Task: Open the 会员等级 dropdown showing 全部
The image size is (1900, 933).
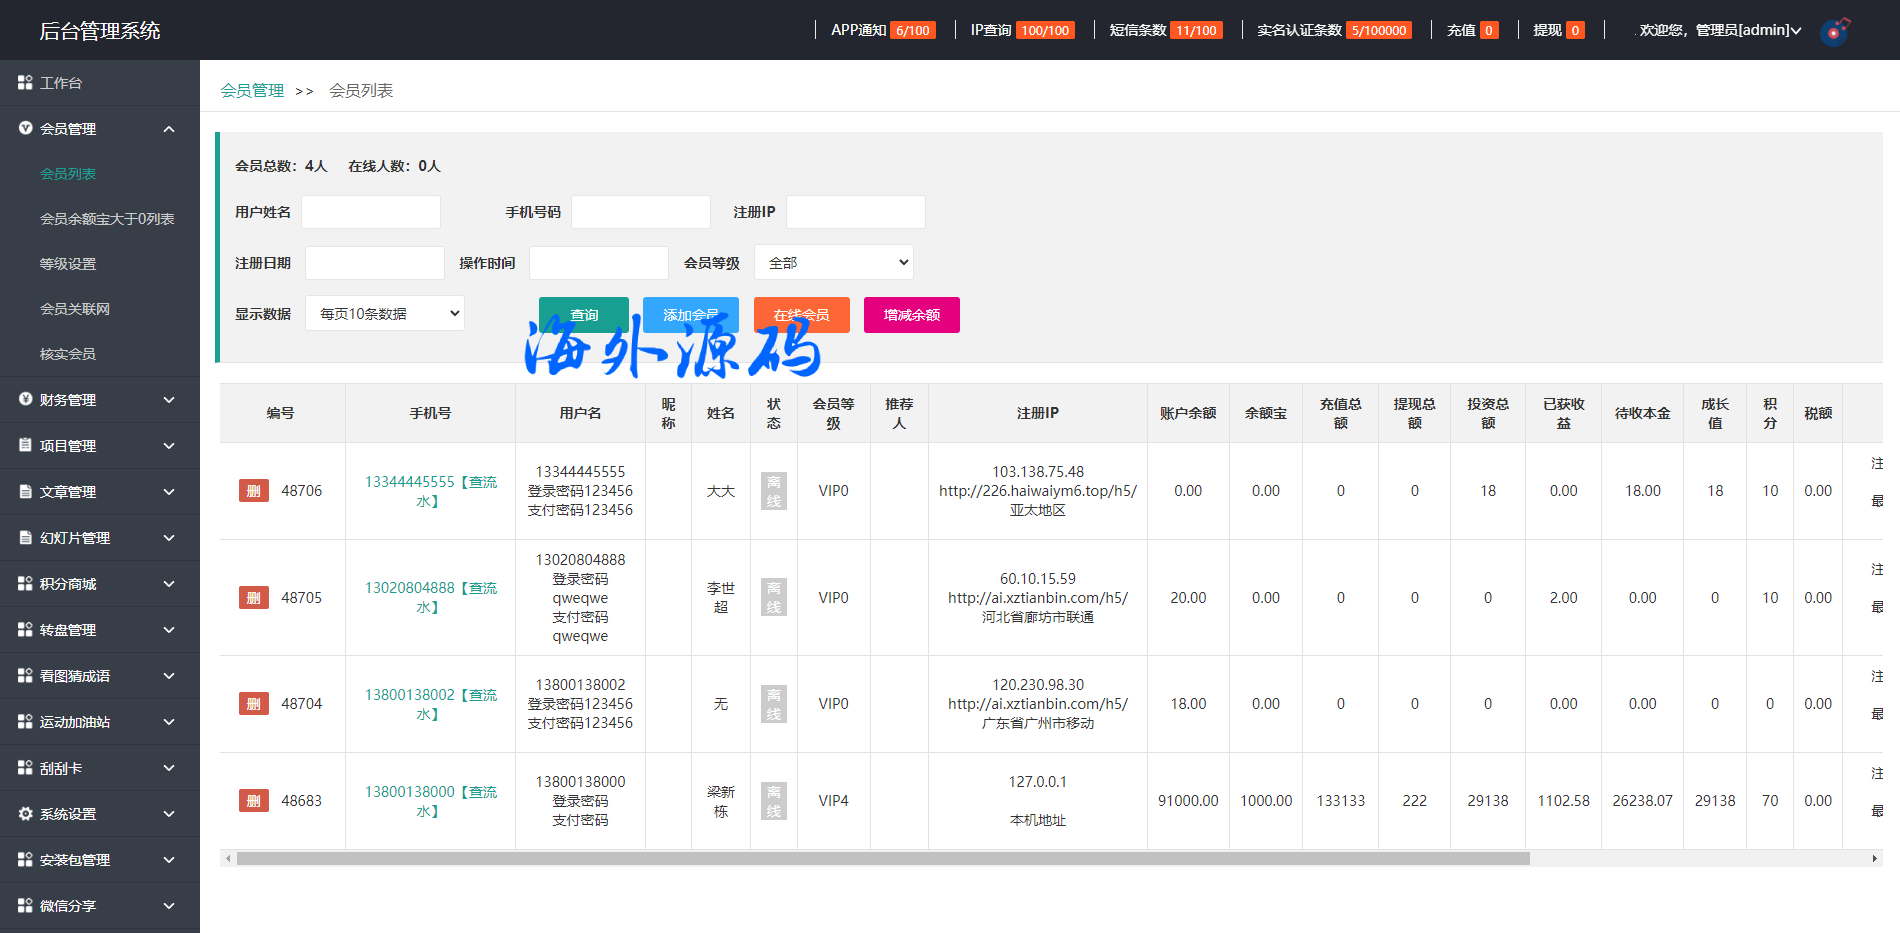Action: coord(833,263)
